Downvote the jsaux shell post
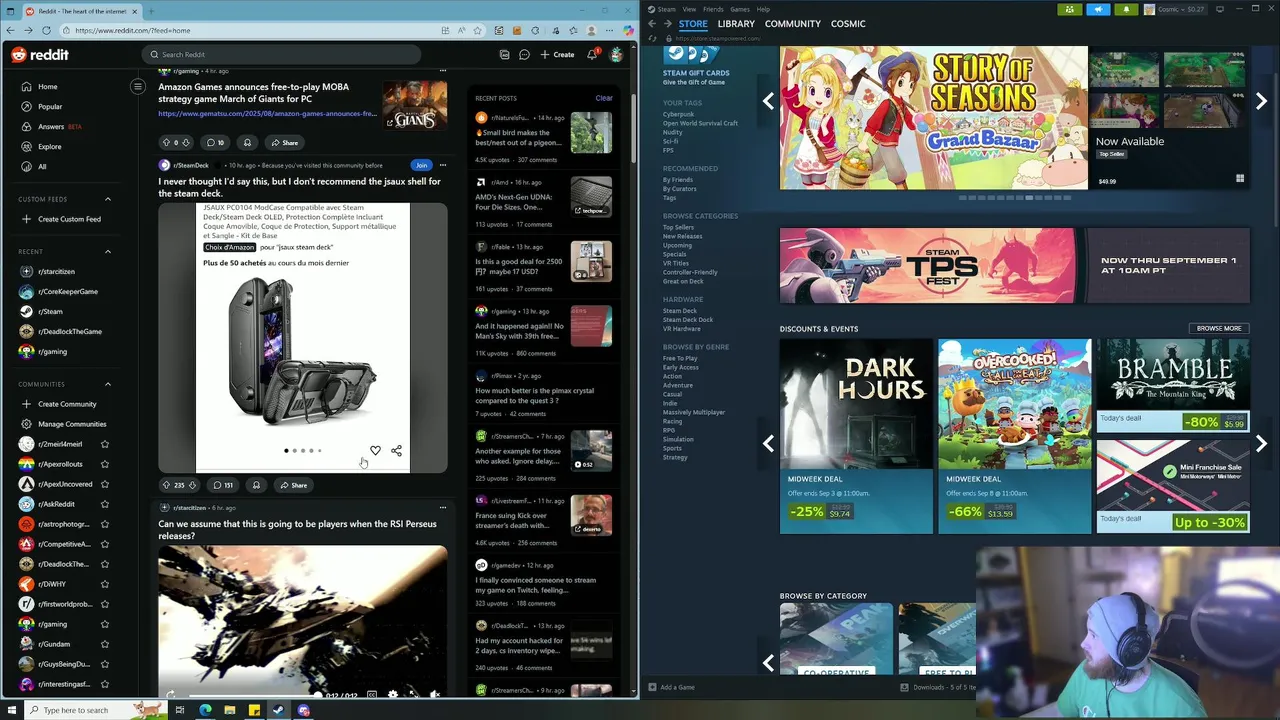This screenshot has width=1280, height=720. pos(192,485)
